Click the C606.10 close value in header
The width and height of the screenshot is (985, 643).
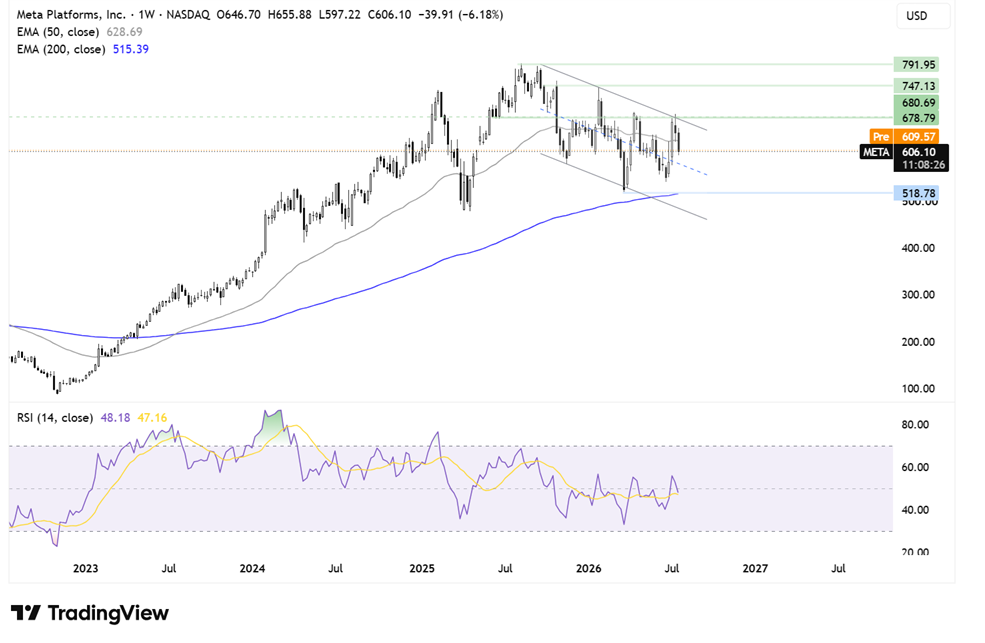tap(389, 14)
